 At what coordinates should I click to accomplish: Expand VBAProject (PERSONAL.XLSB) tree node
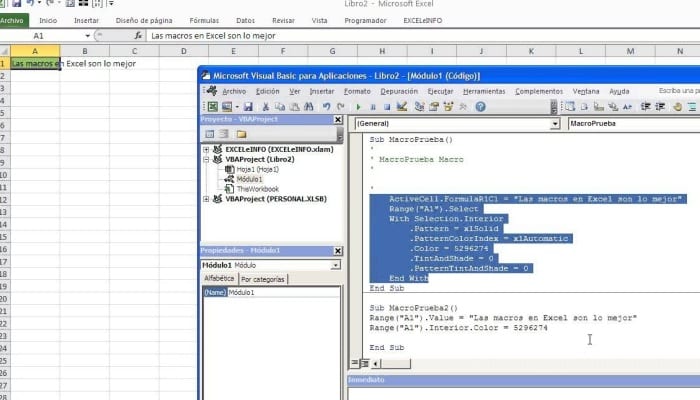pyautogui.click(x=206, y=199)
